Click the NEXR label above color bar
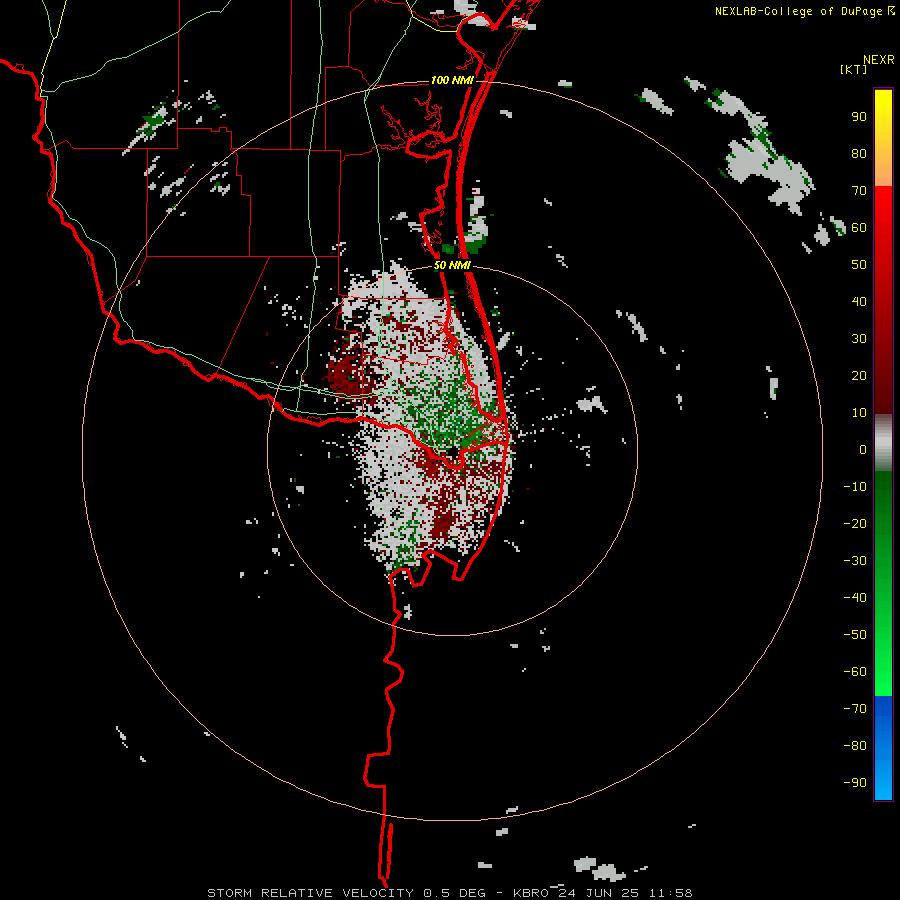The width and height of the screenshot is (900, 900). tap(879, 60)
